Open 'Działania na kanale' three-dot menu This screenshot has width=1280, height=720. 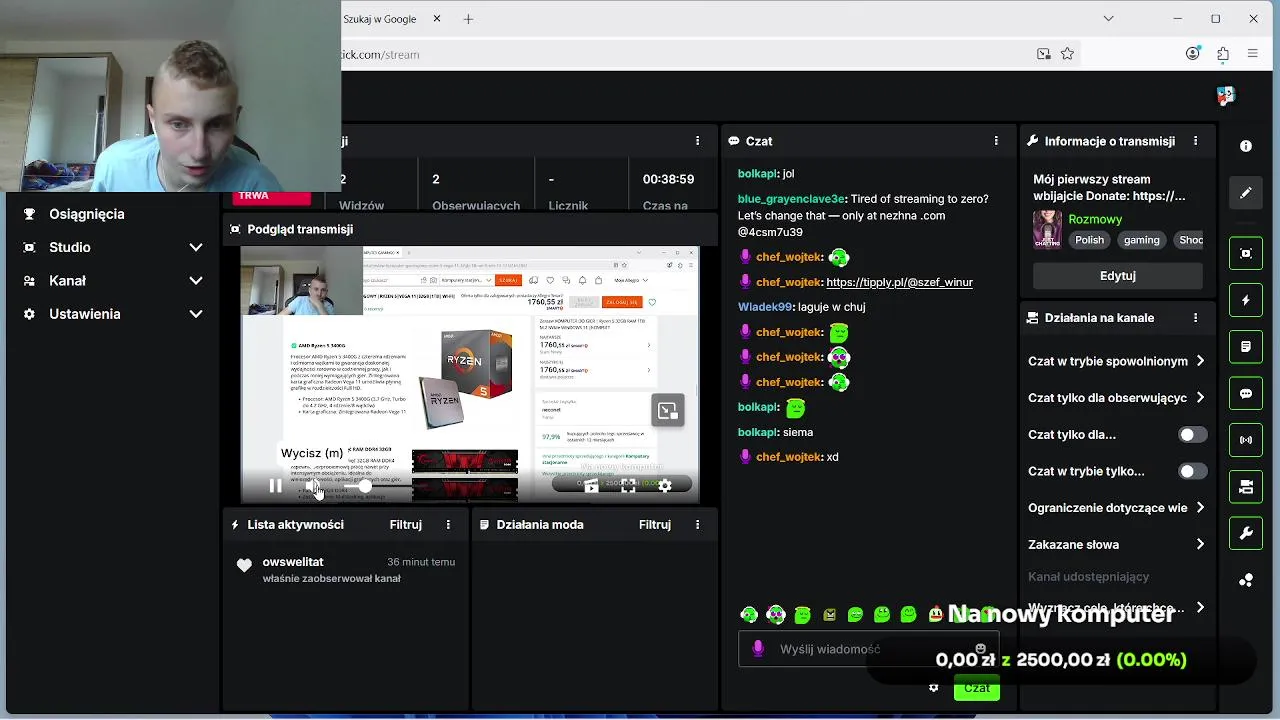(1195, 318)
